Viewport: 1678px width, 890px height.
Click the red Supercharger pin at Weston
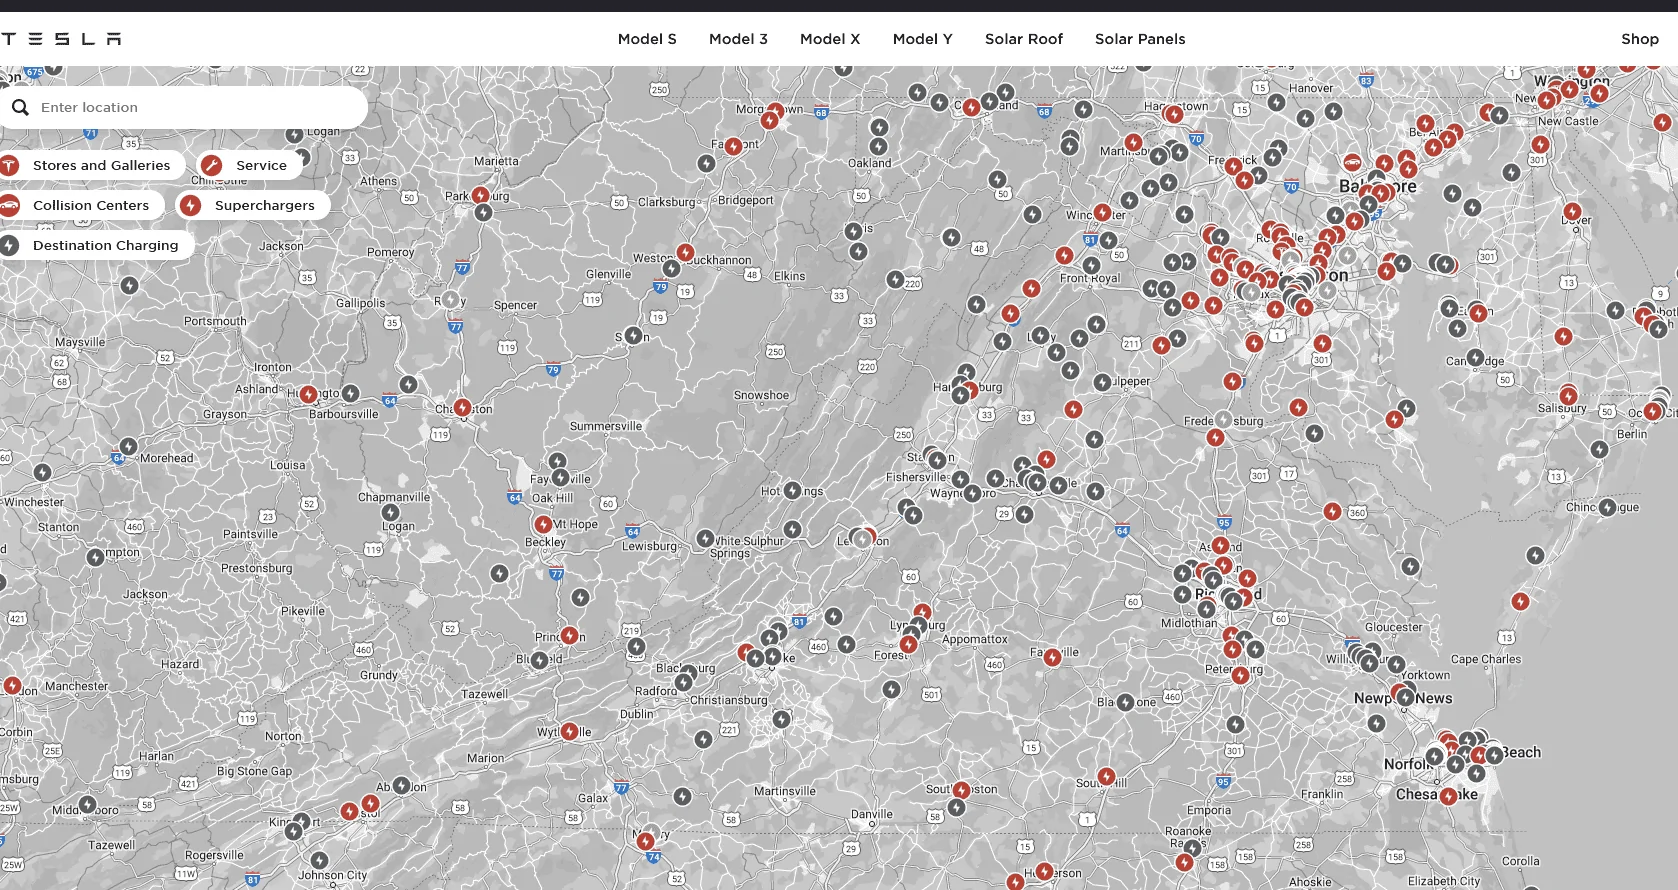pyautogui.click(x=685, y=252)
